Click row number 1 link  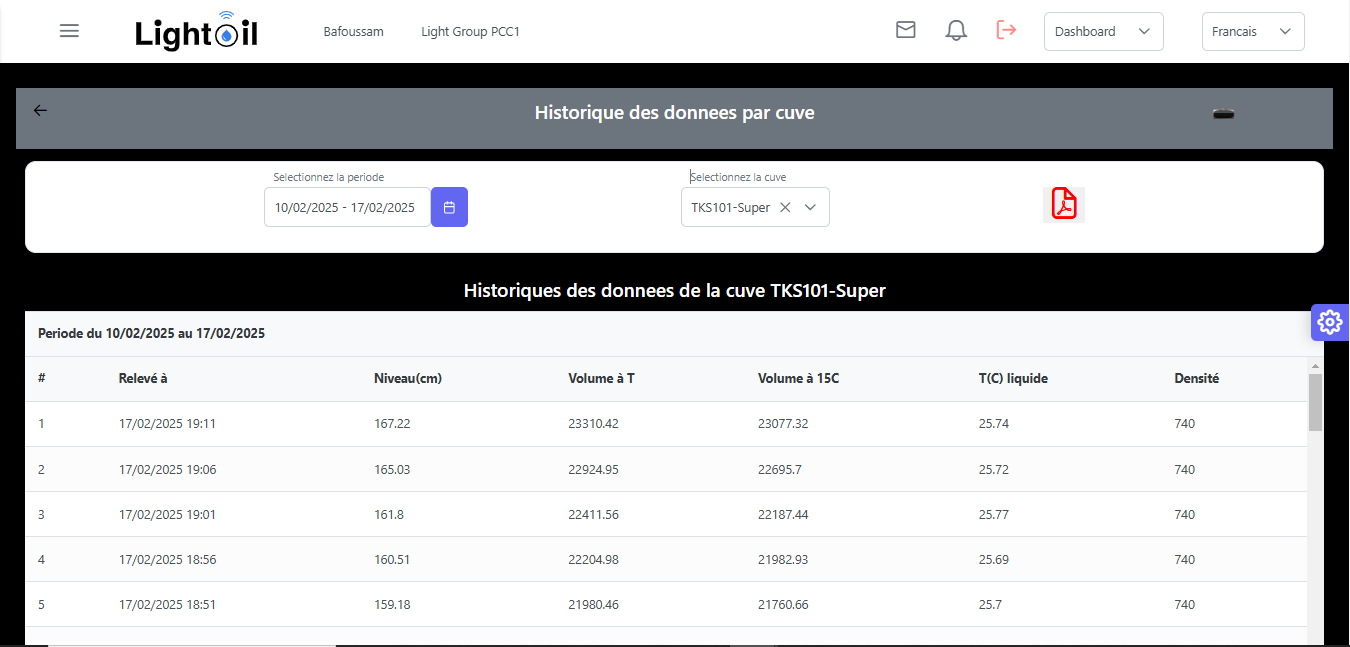click(41, 424)
